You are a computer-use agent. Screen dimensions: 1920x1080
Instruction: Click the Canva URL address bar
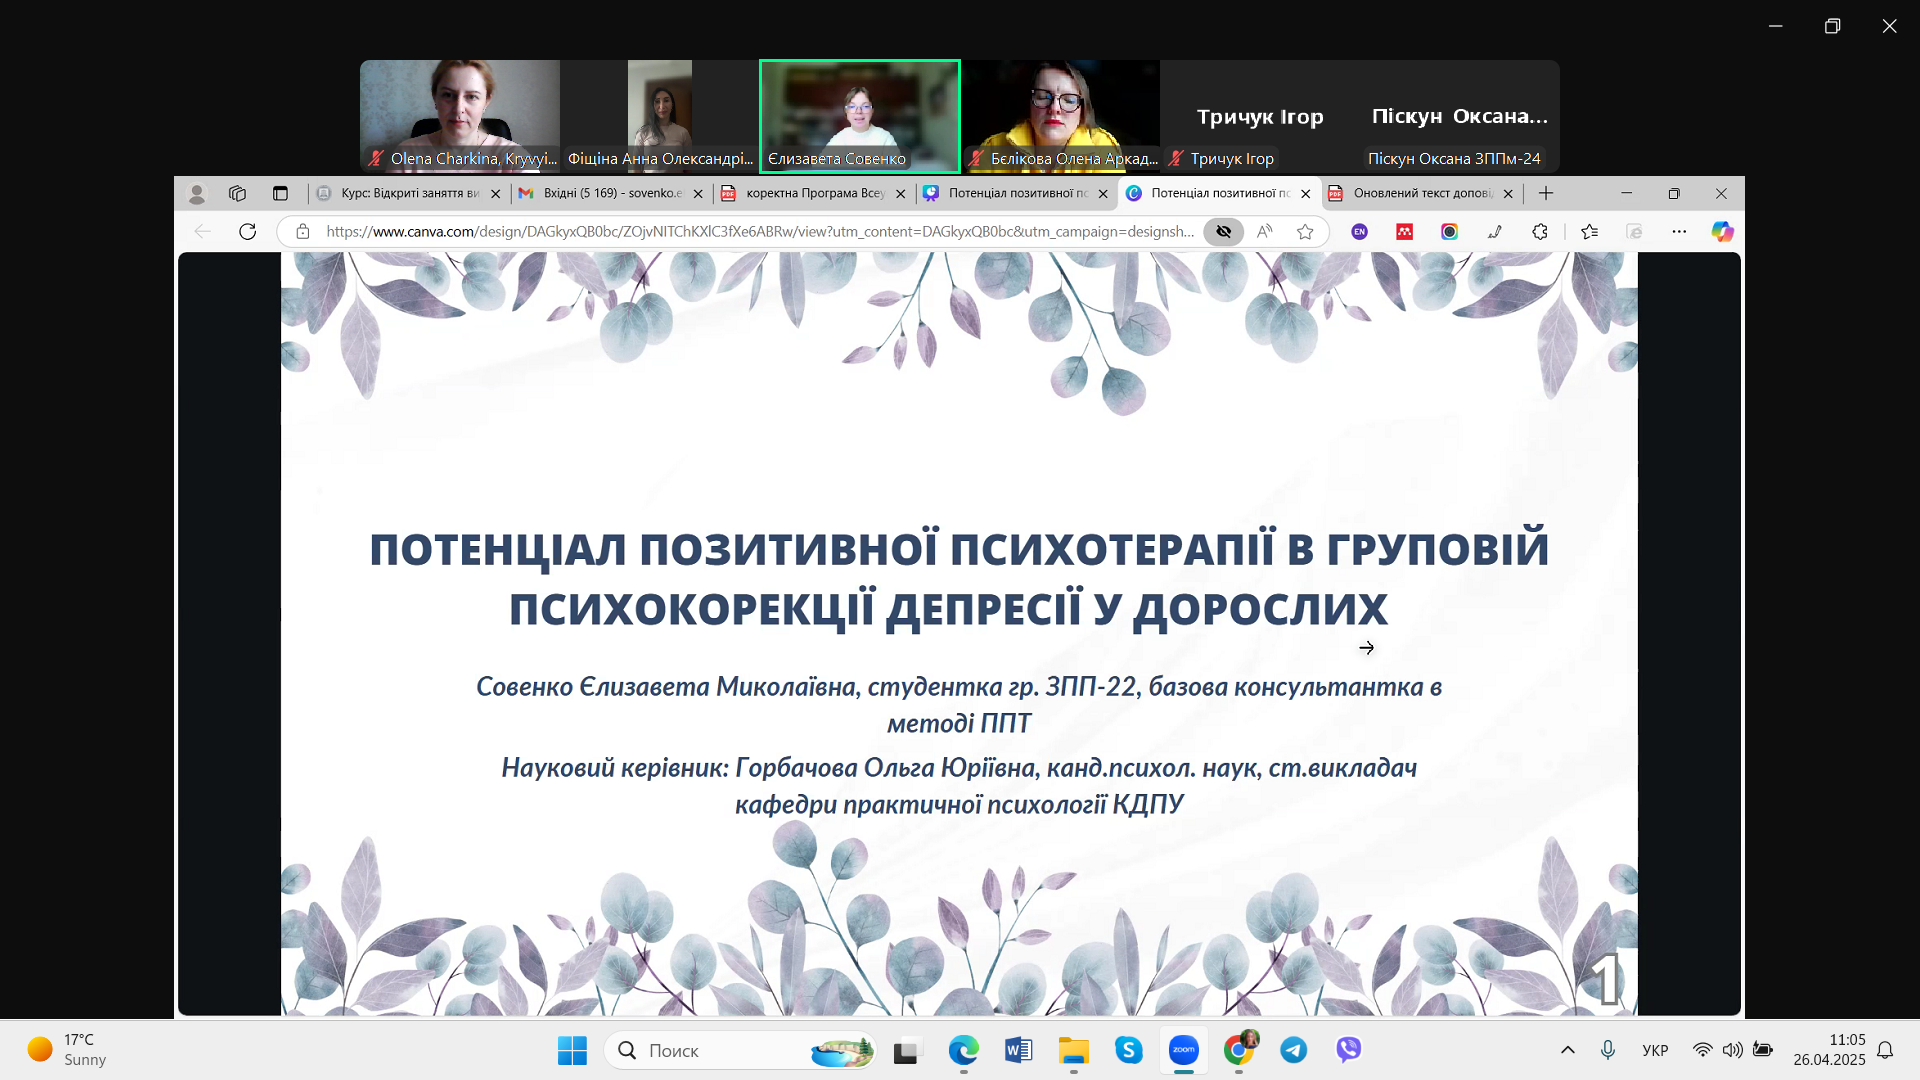pos(760,232)
